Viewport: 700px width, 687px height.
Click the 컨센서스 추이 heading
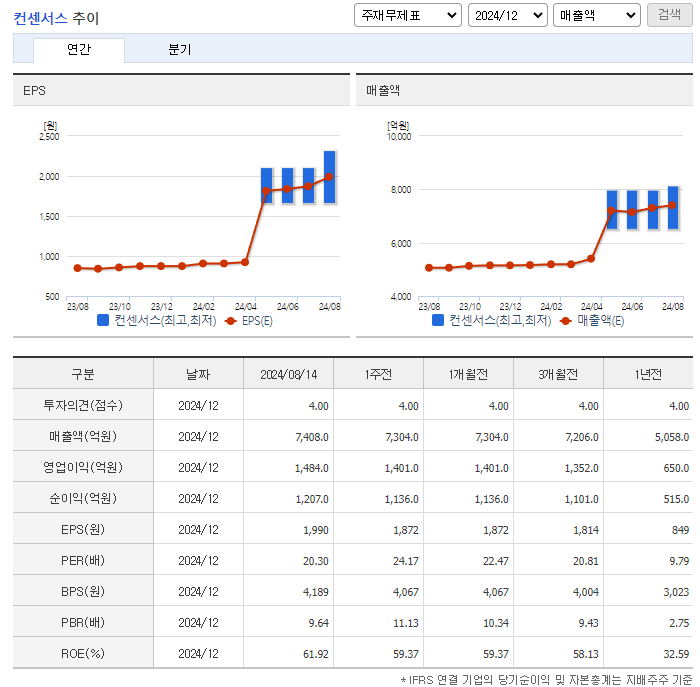click(x=56, y=18)
